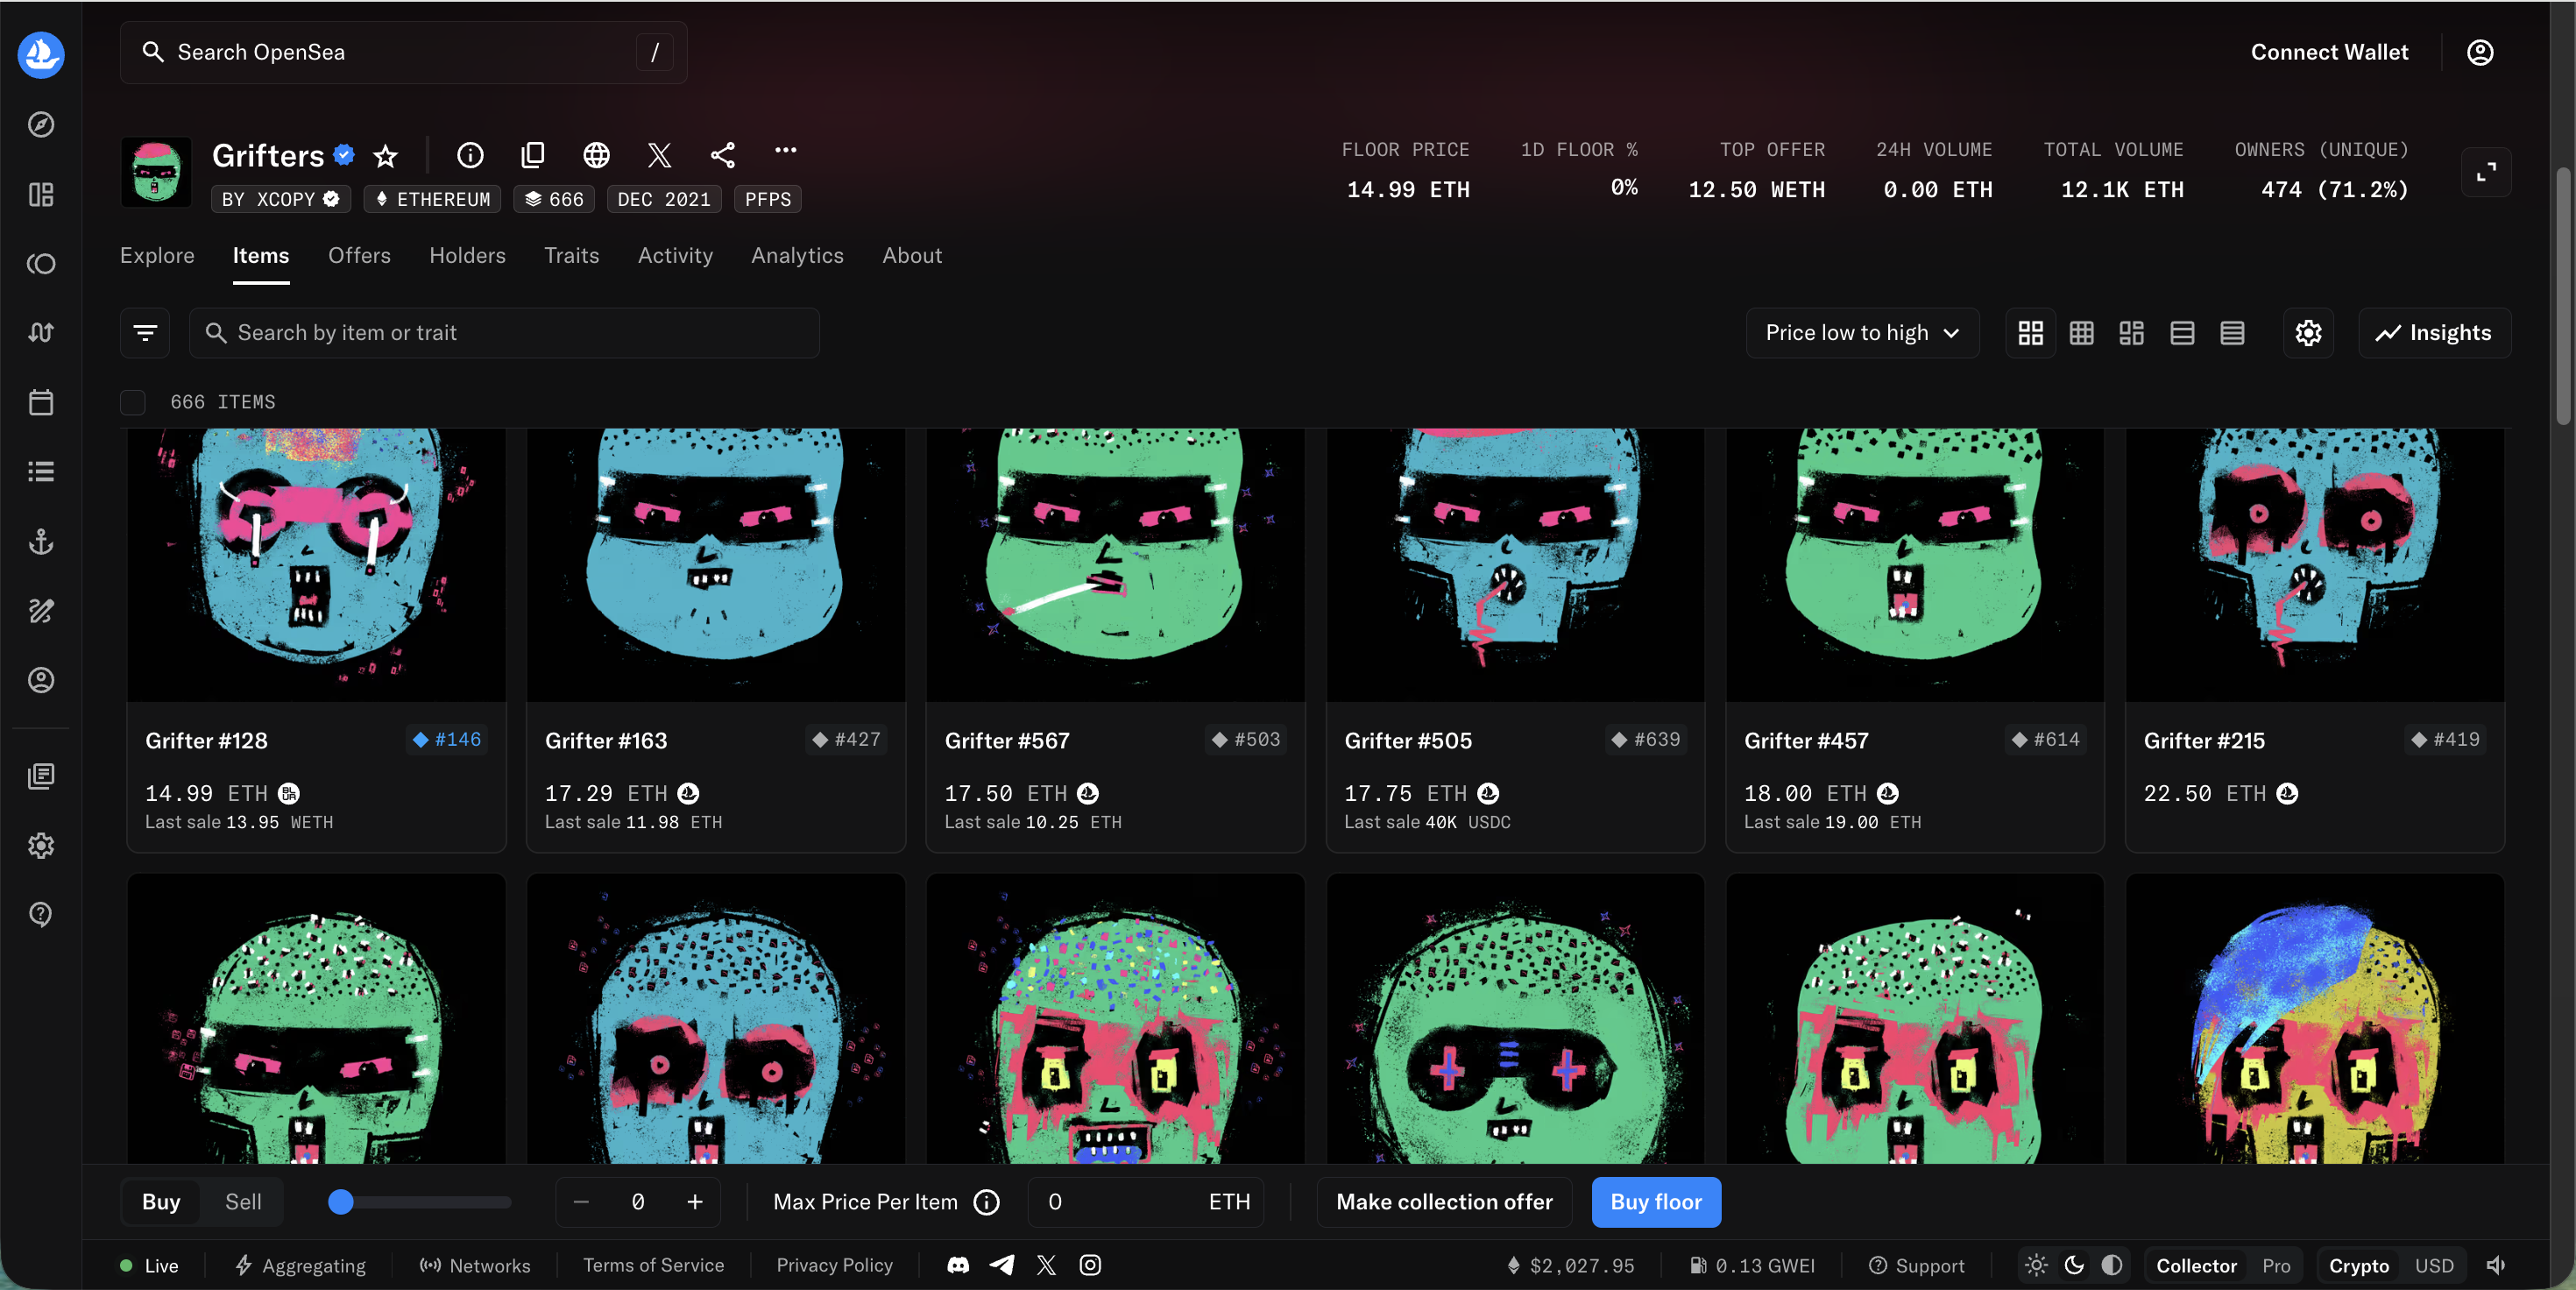Click the Buy floor button
The image size is (2576, 1290).
1655,1202
